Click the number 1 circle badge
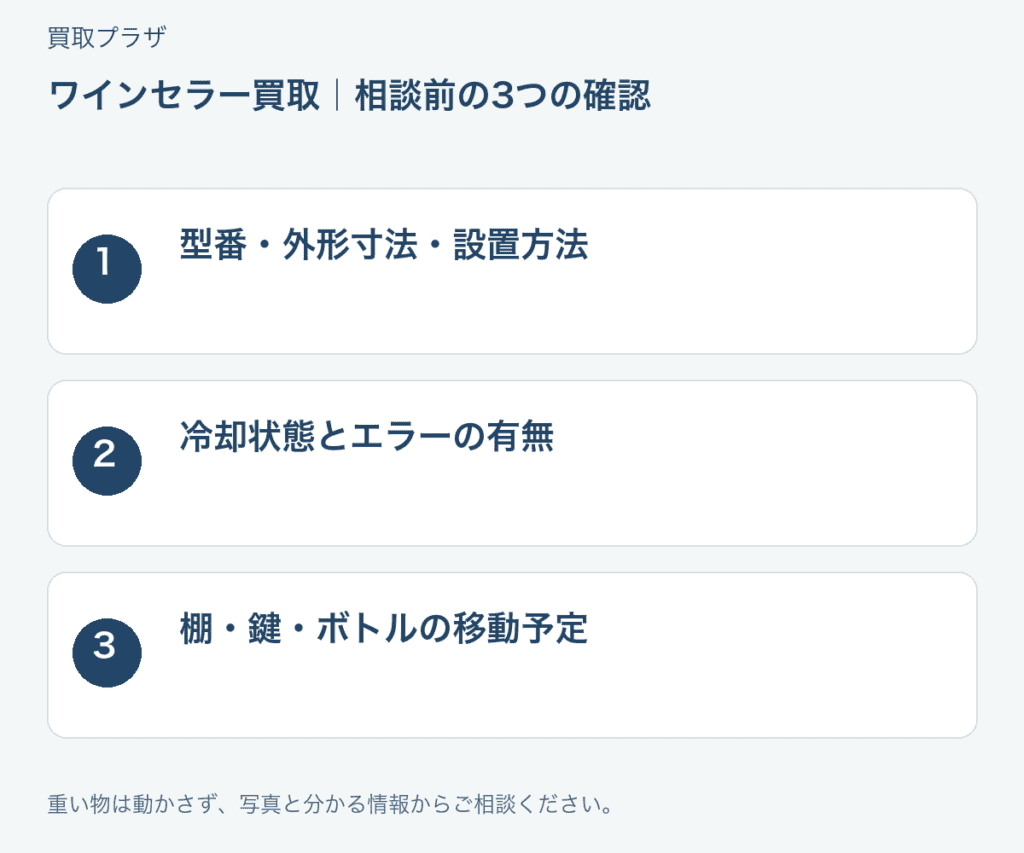The image size is (1024, 853). tap(107, 269)
